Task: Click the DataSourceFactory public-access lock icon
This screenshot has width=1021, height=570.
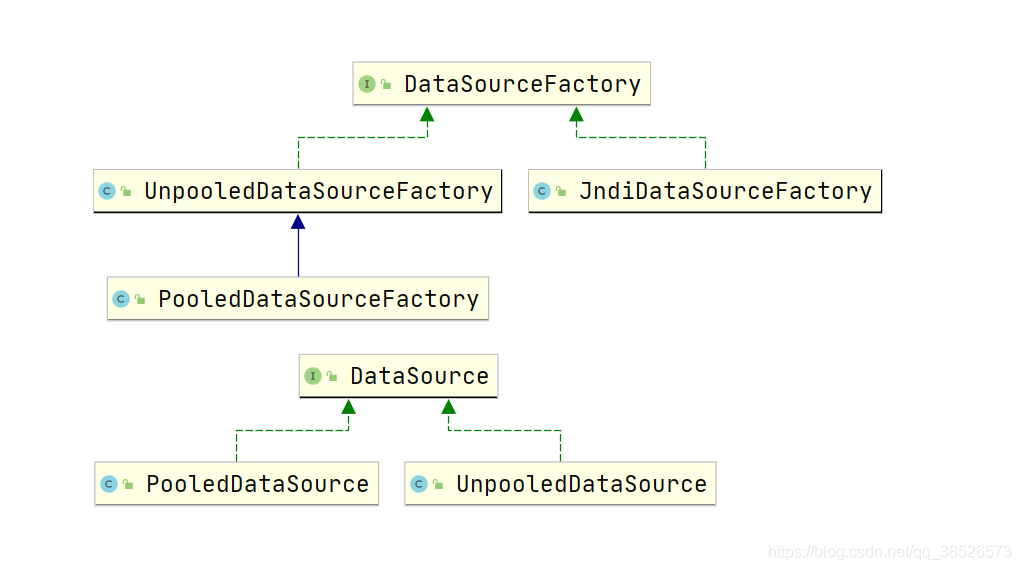Action: pyautogui.click(x=385, y=85)
